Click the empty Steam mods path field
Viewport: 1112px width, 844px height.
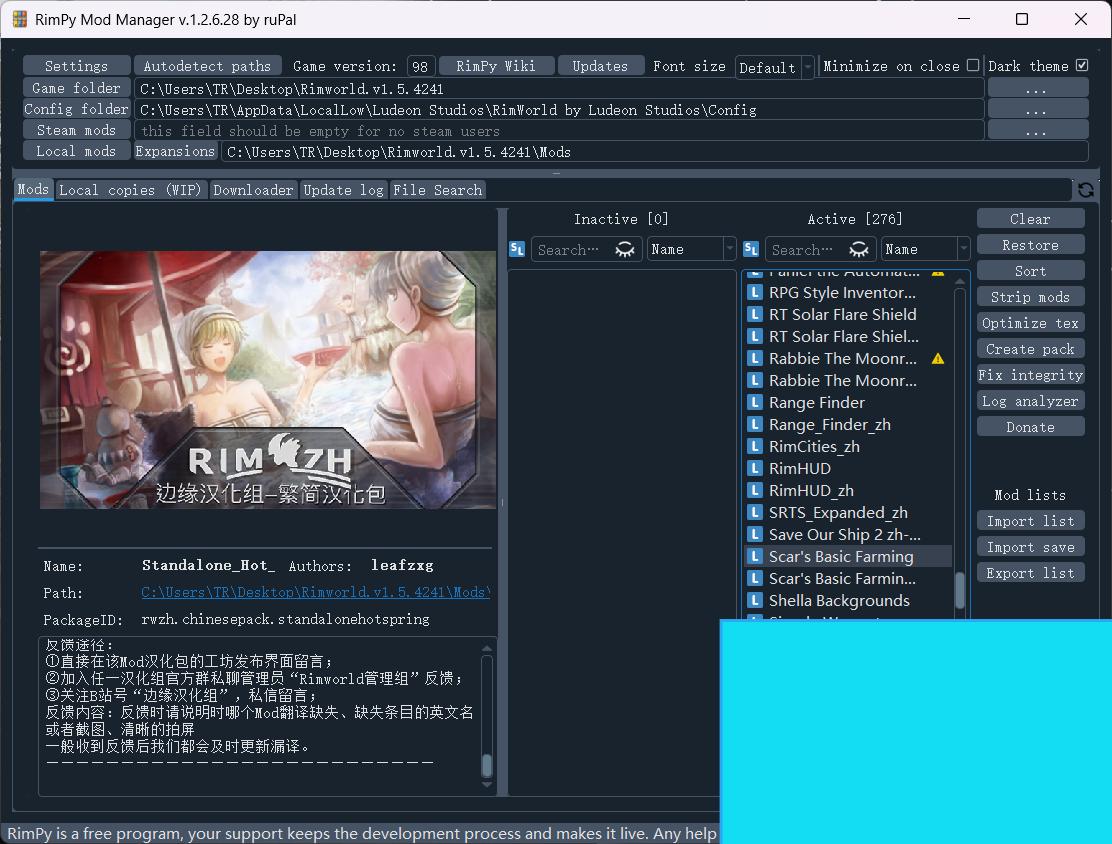559,131
